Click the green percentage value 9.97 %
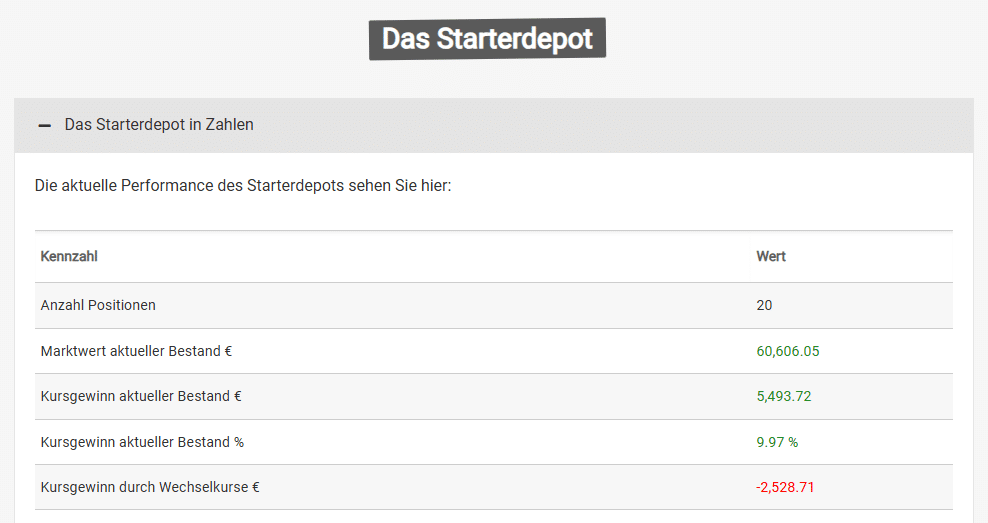The width and height of the screenshot is (988, 523). (777, 442)
